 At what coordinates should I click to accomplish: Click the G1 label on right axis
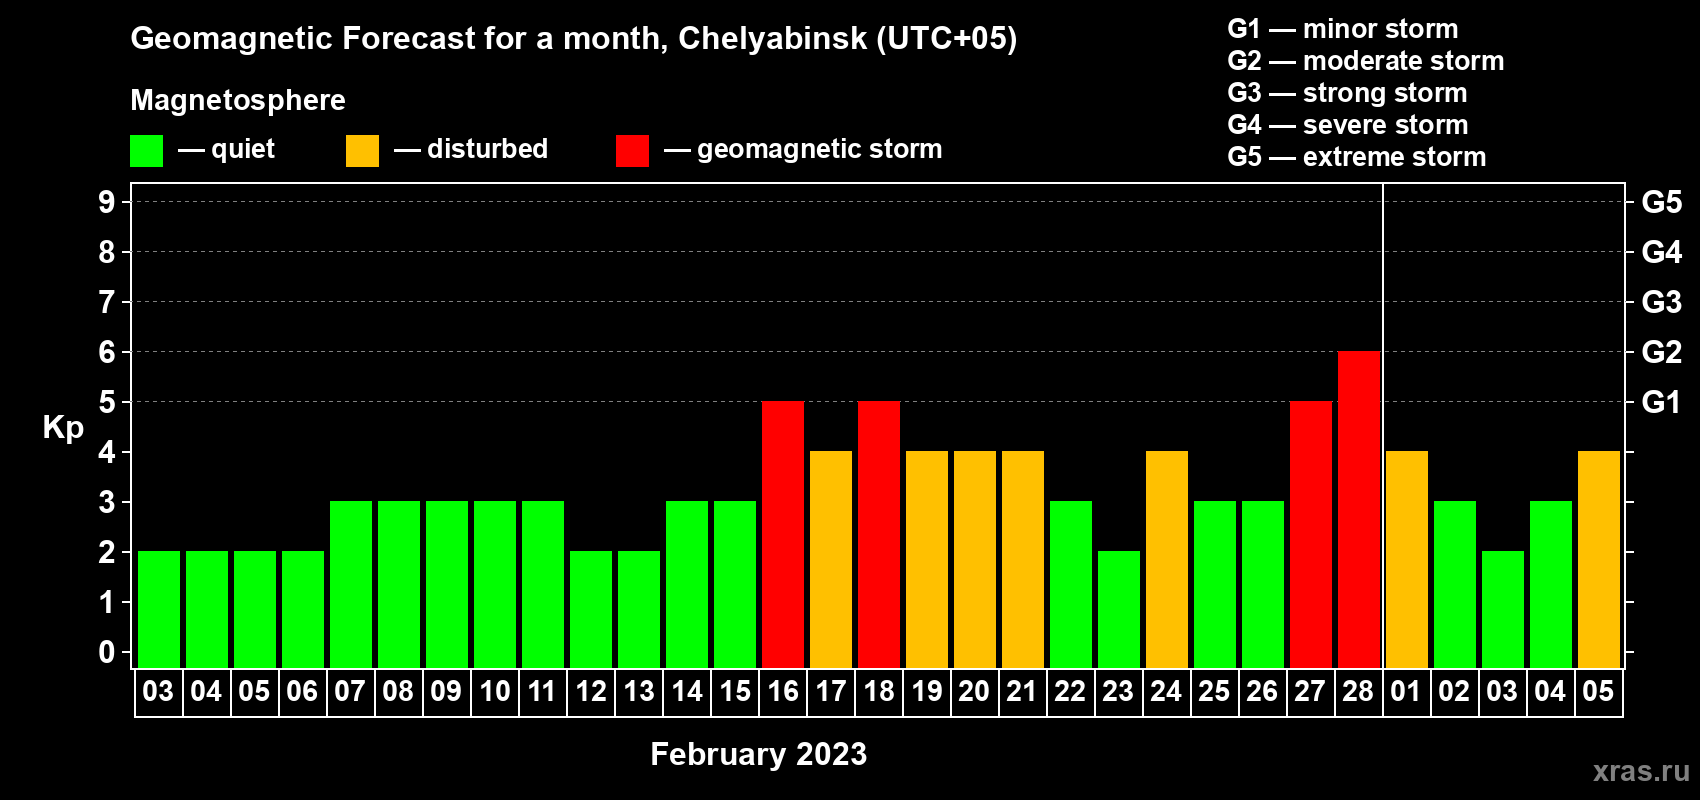tap(1662, 402)
